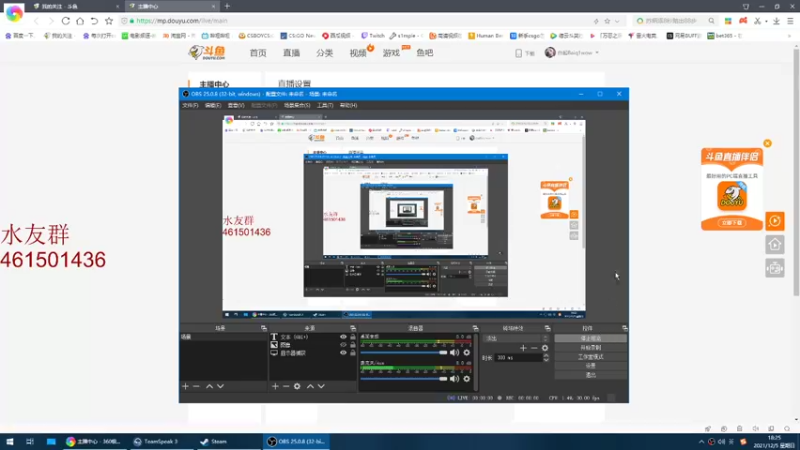Move selected source up in sources list
800x450 pixels.
coord(310,386)
